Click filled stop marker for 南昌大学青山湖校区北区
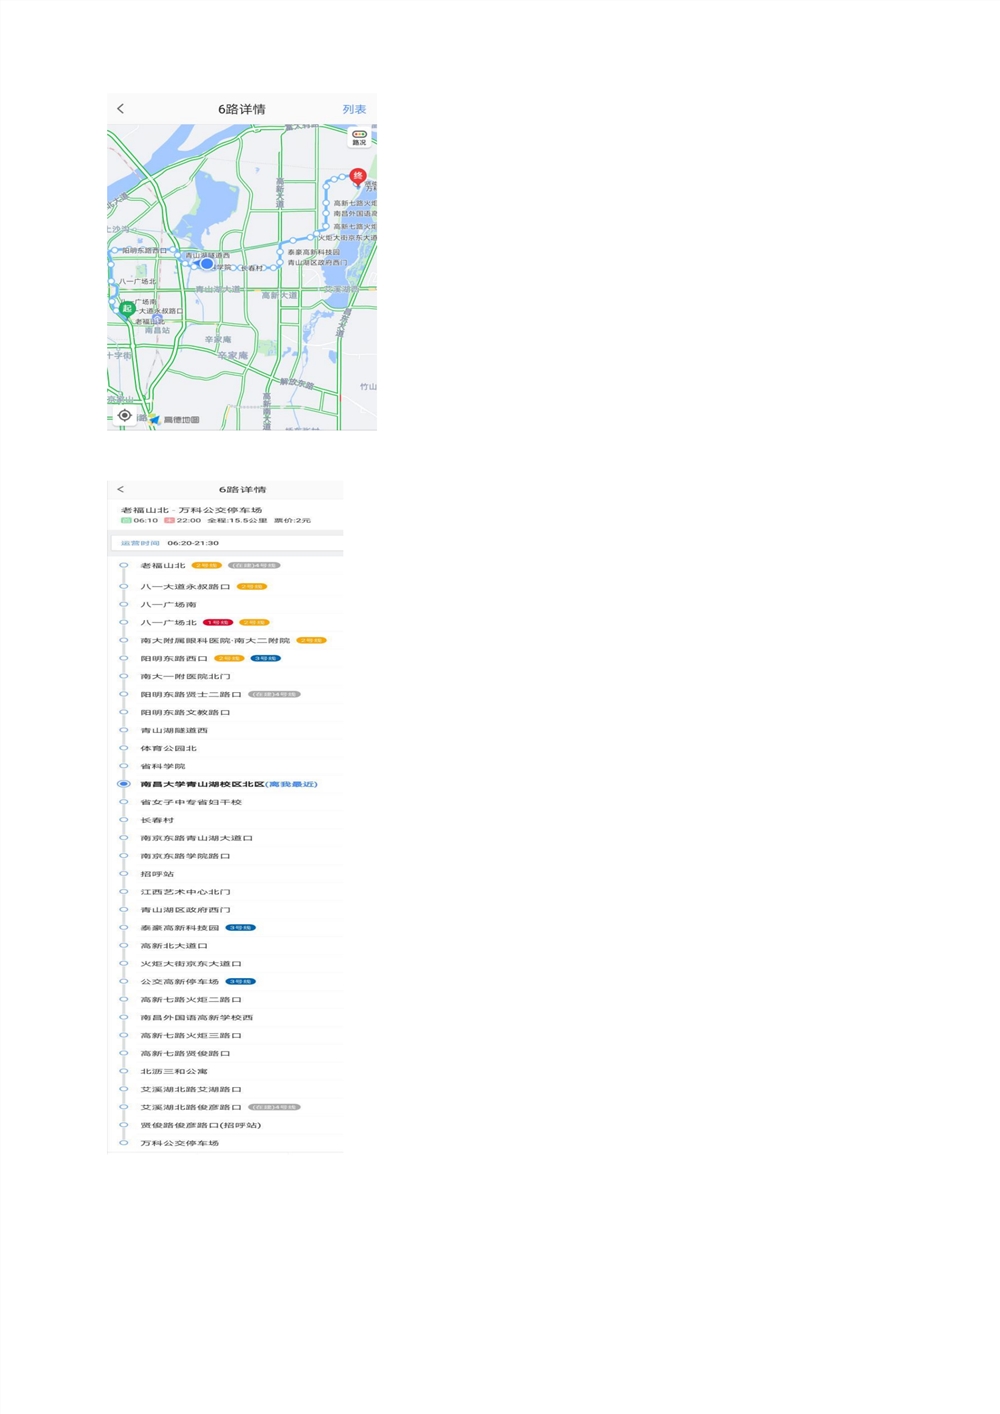The height and width of the screenshot is (1414, 1000). pos(124,784)
